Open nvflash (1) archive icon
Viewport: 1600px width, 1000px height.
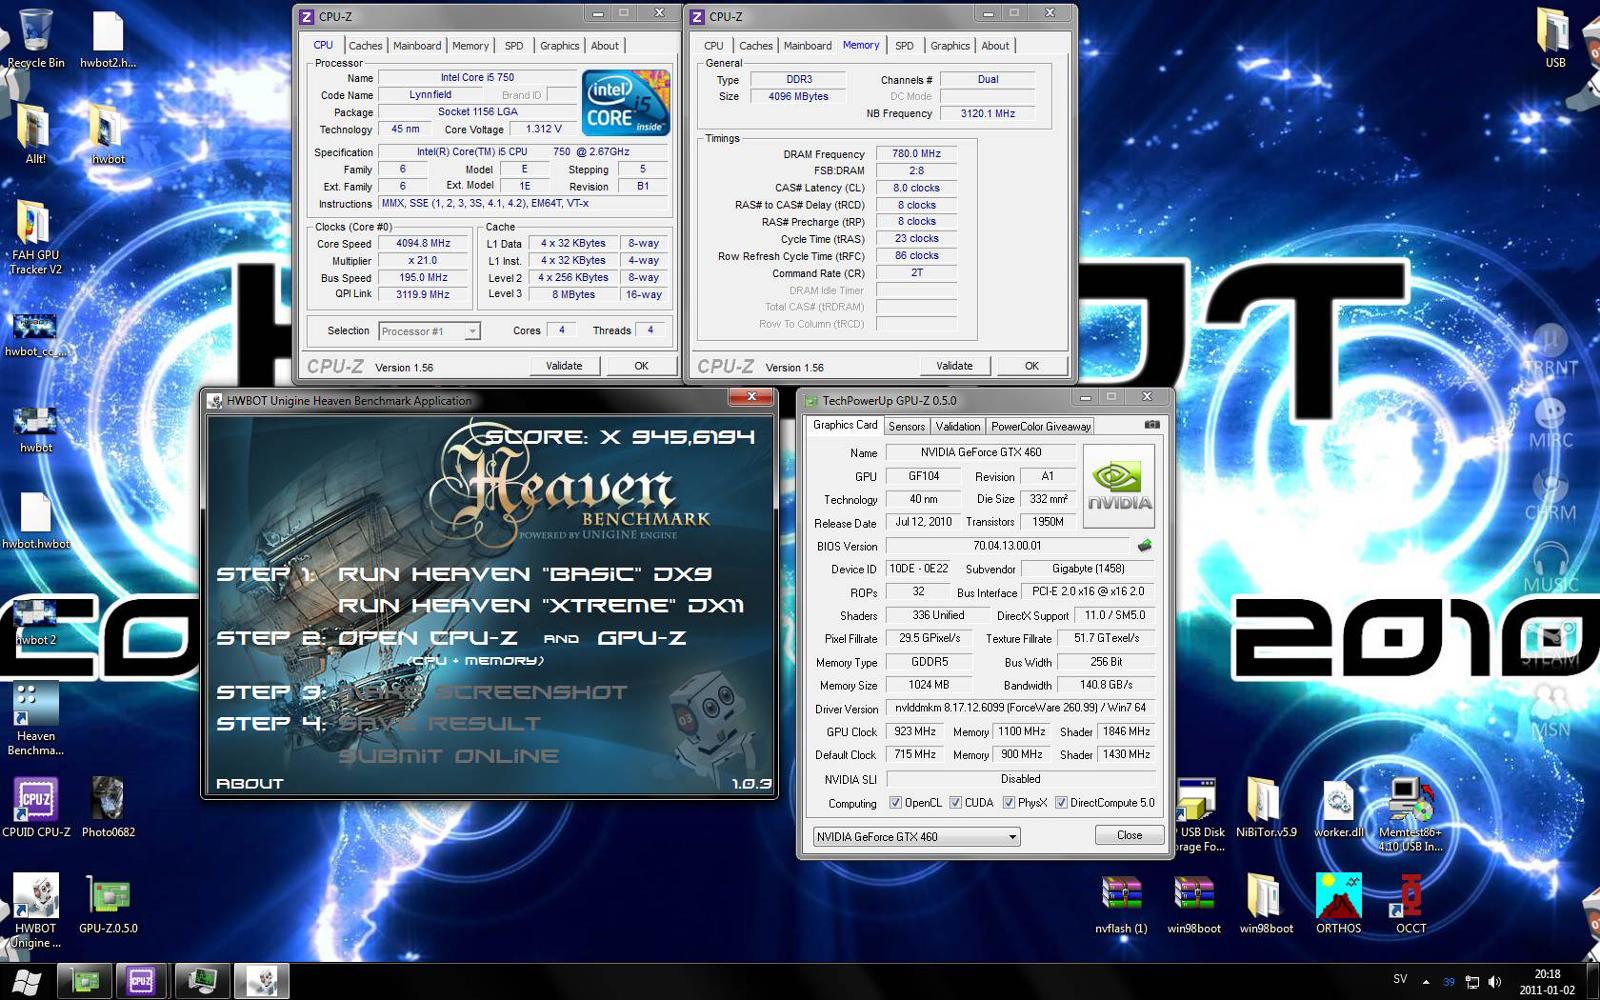tap(1121, 904)
